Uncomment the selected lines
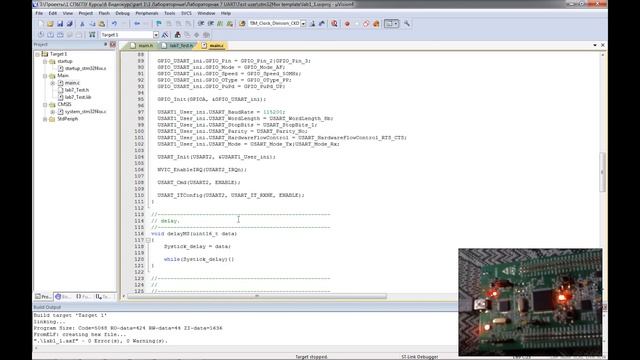Viewport: 640px width, 360px height. (229, 24)
